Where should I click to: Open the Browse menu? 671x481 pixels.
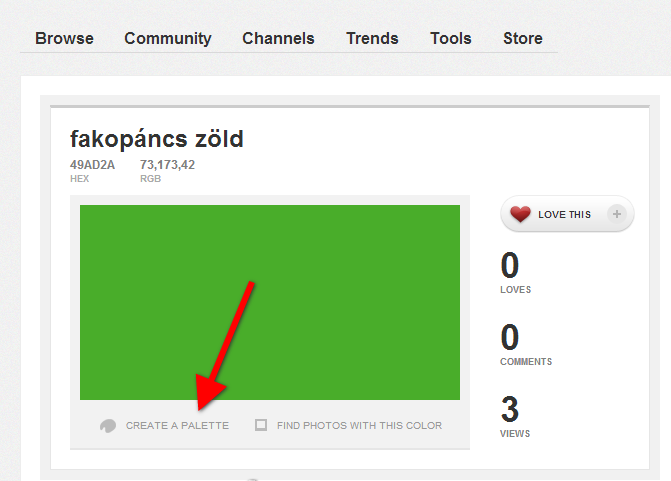pyautogui.click(x=64, y=39)
